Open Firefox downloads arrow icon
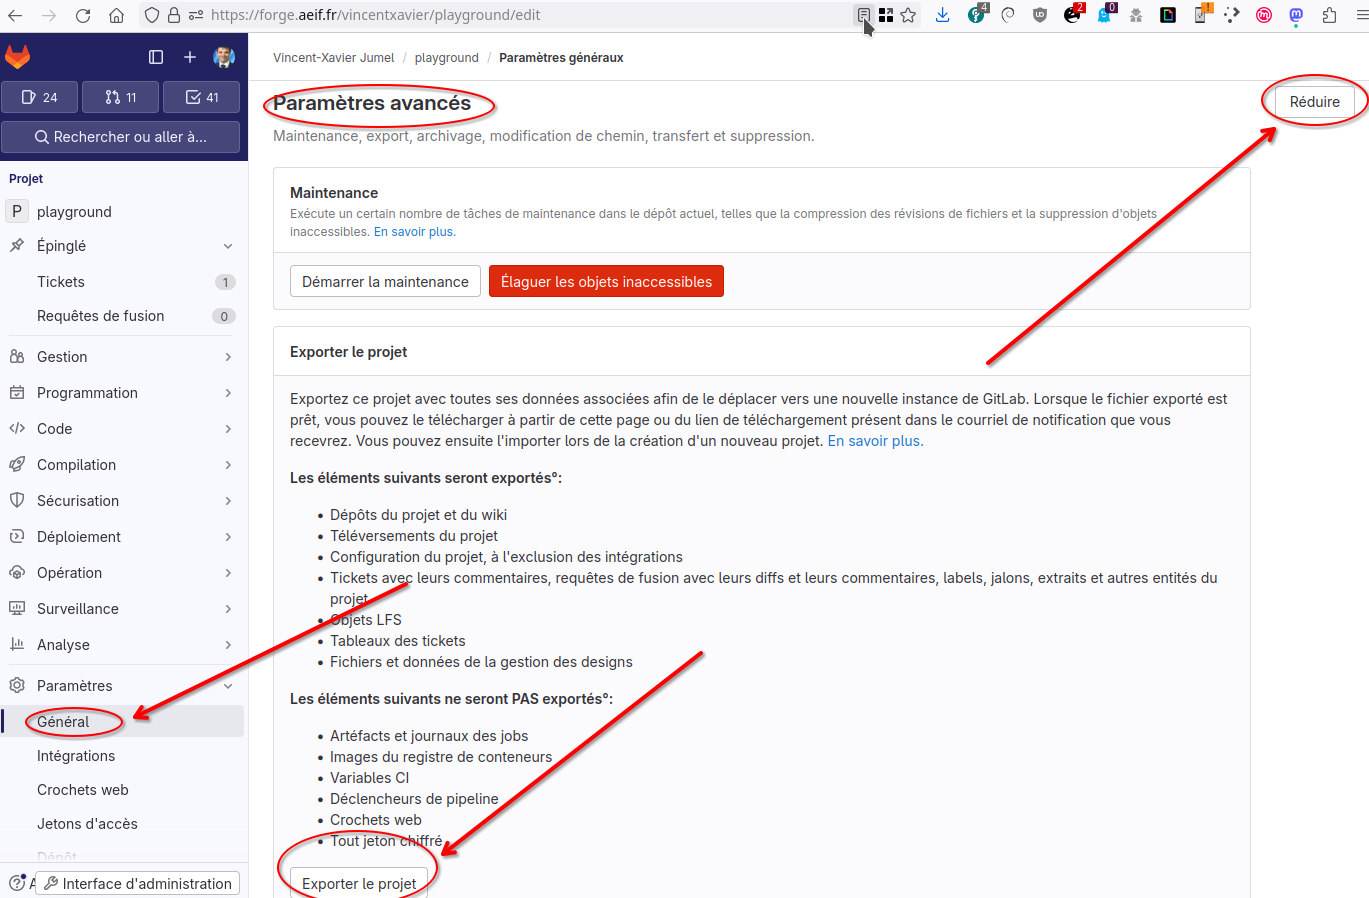The width and height of the screenshot is (1369, 898). (942, 15)
